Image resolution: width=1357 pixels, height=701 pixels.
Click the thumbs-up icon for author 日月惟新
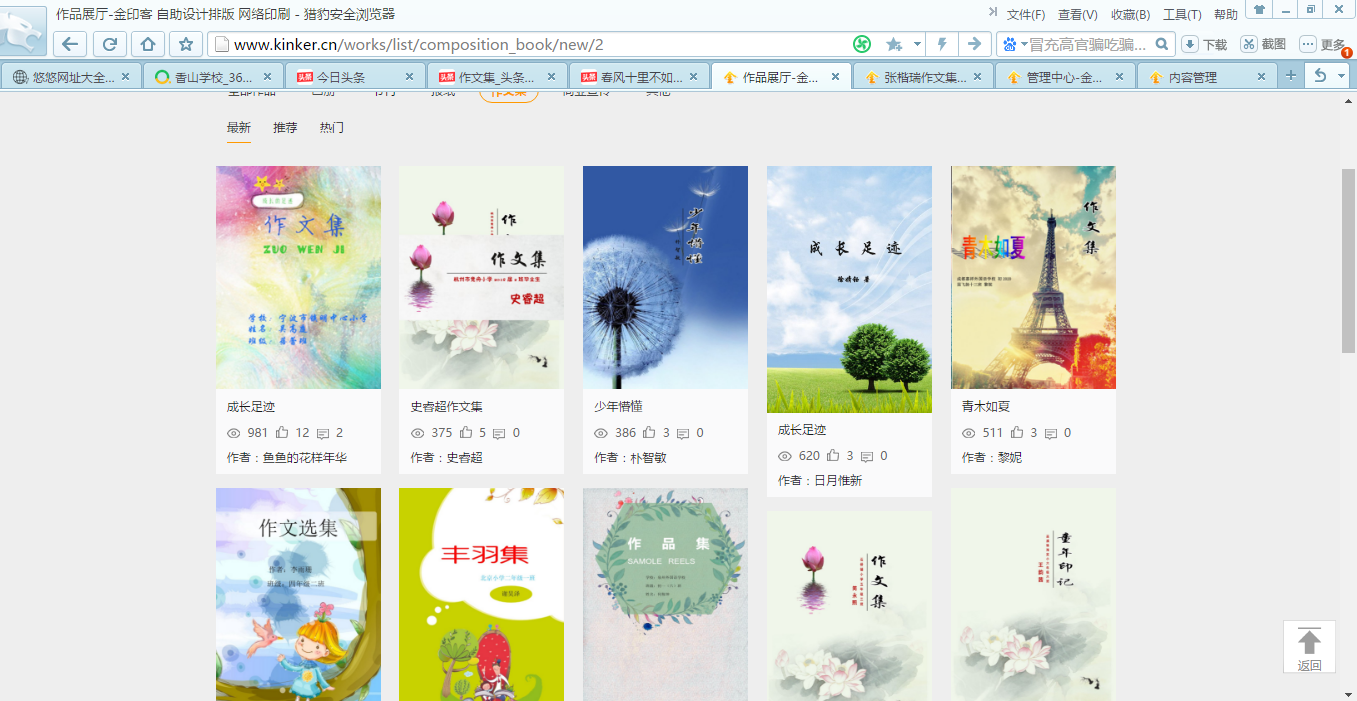[x=833, y=456]
